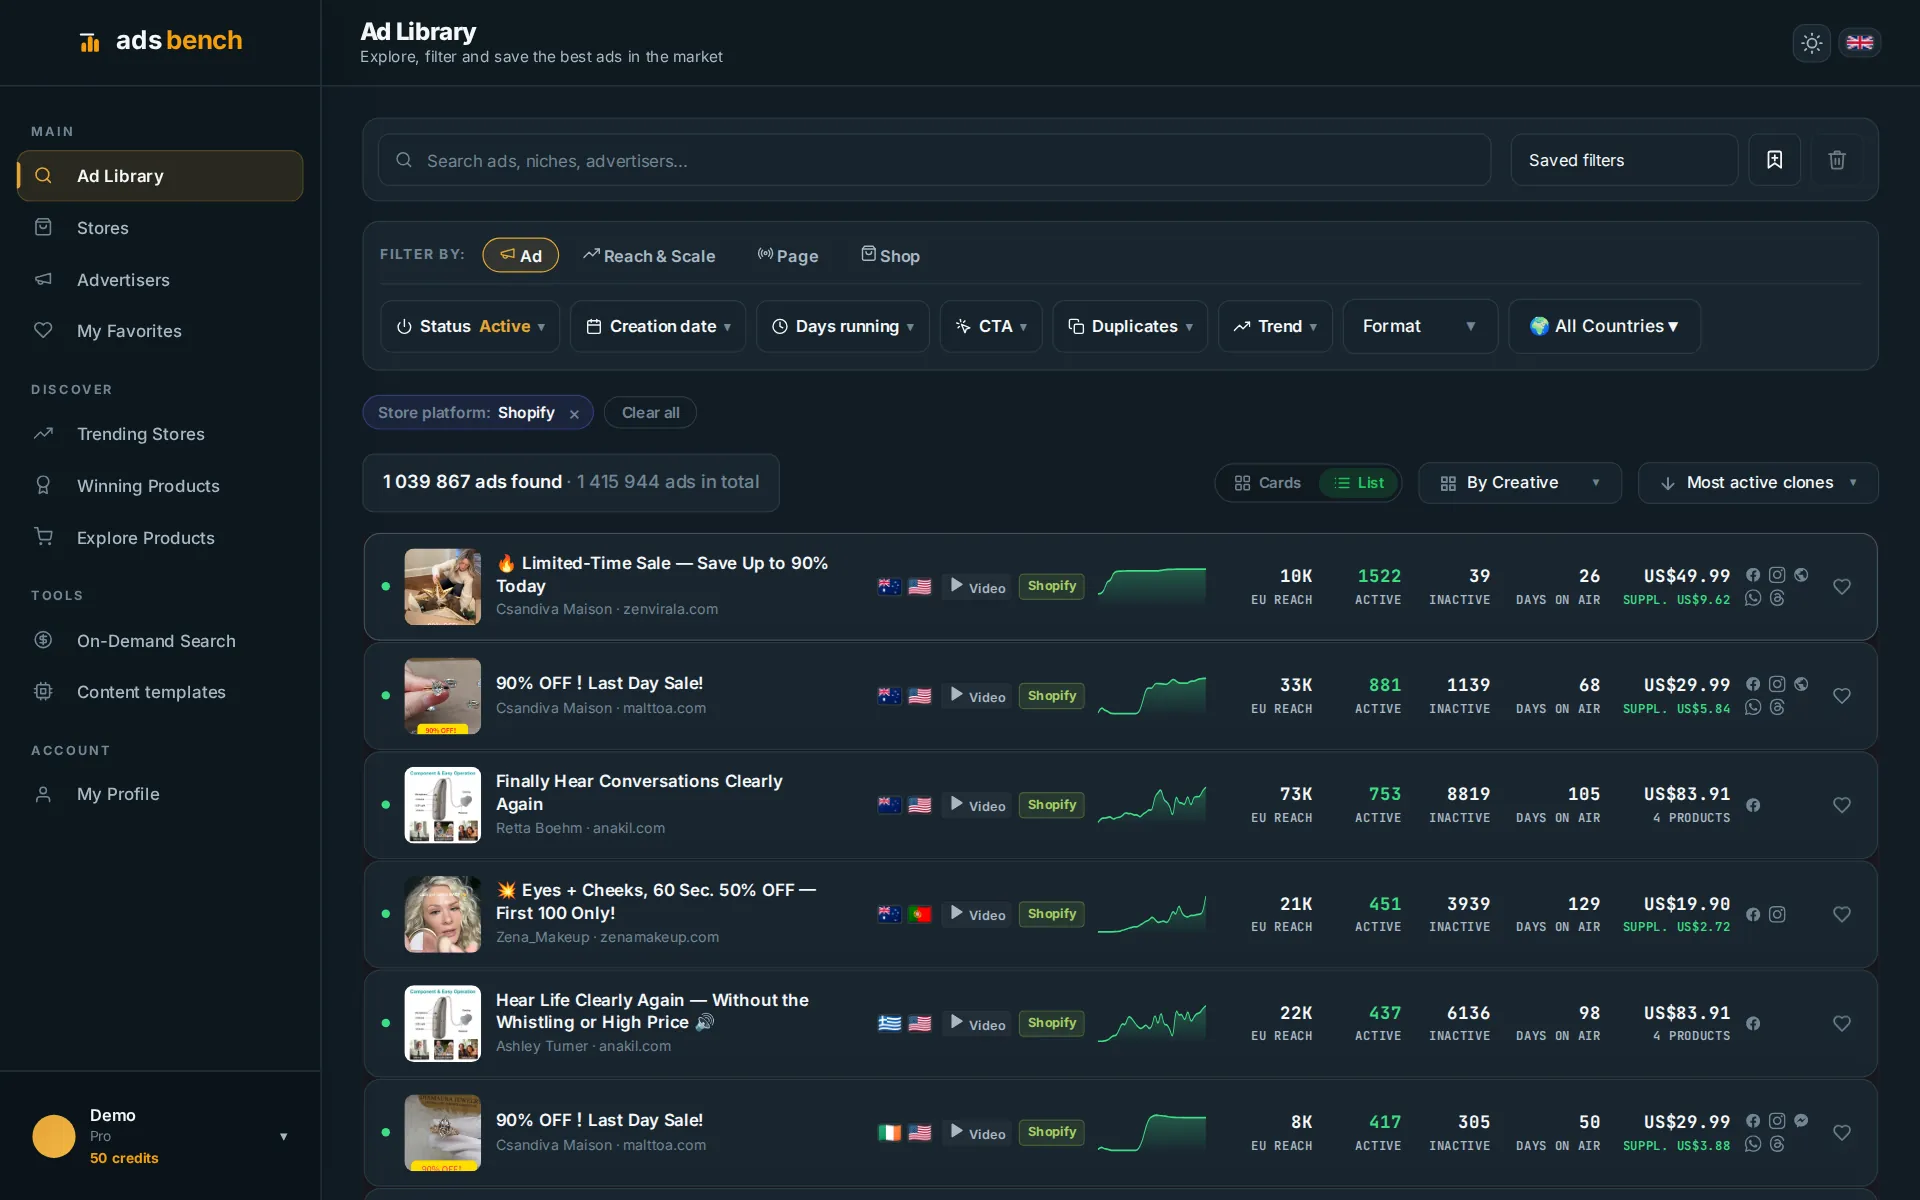The width and height of the screenshot is (1920, 1200).
Task: Switch to Cards view
Action: pos(1267,483)
